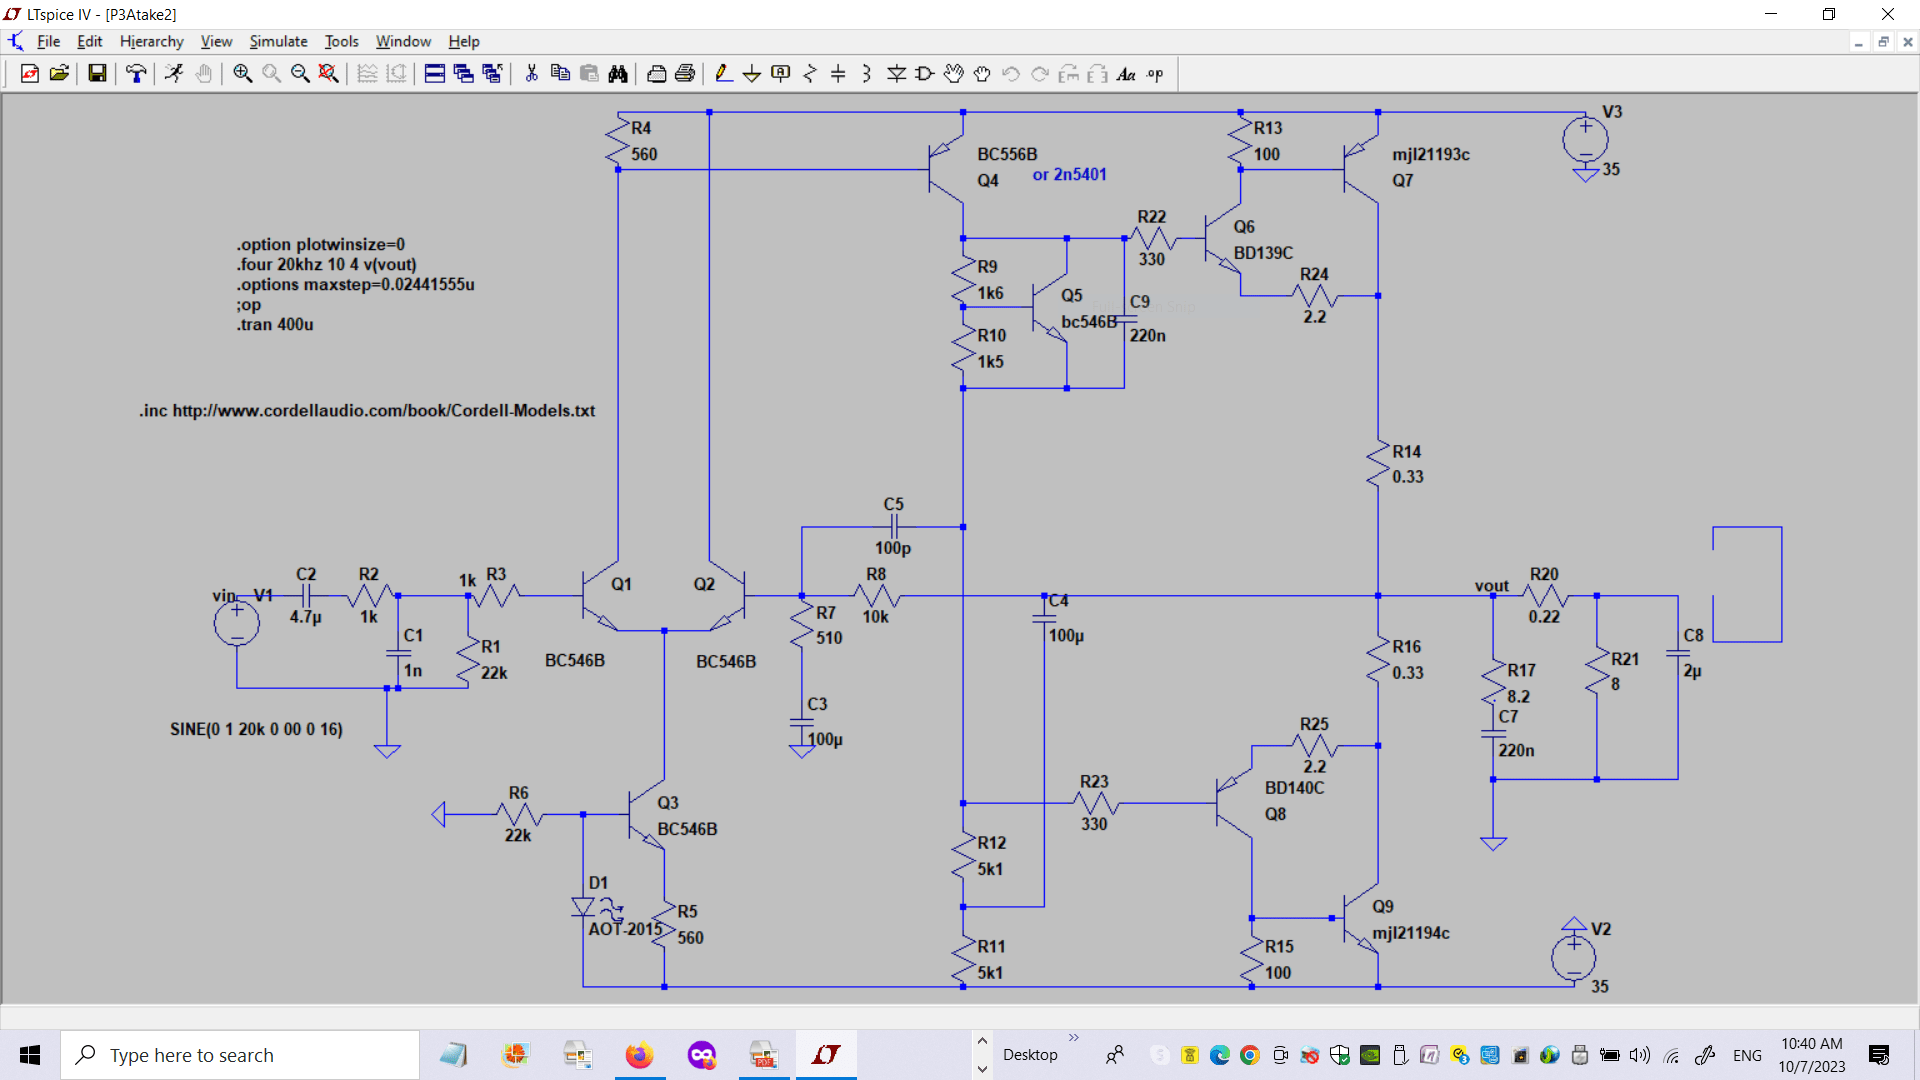
Task: Select the V1 input voltage source symbol
Action: (x=237, y=624)
